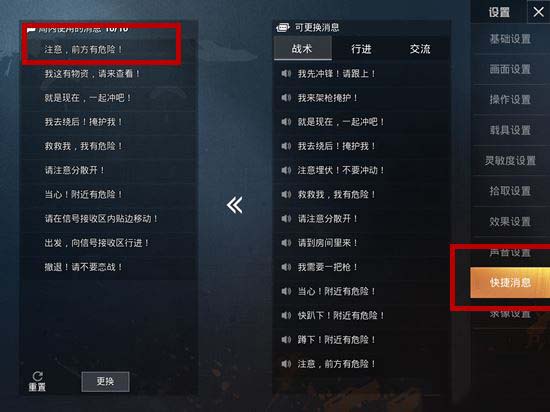Switch to the 行进 tab
Viewport: 550px width, 412px height.
coord(361,49)
